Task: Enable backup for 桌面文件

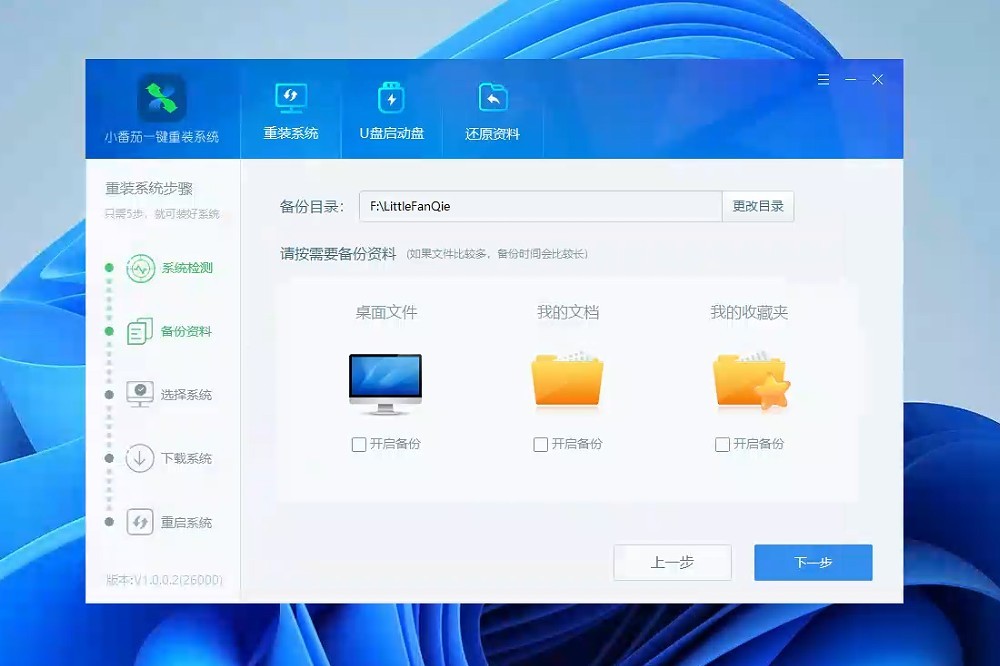Action: click(x=356, y=444)
